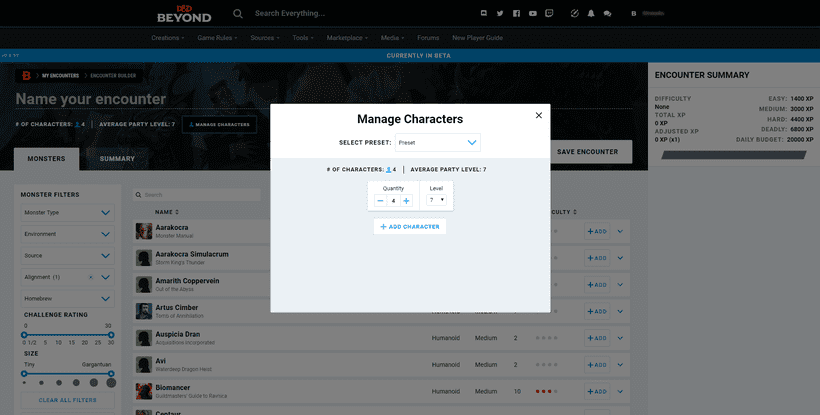
Task: Expand the Alignment filter chevron
Action: 106,277
